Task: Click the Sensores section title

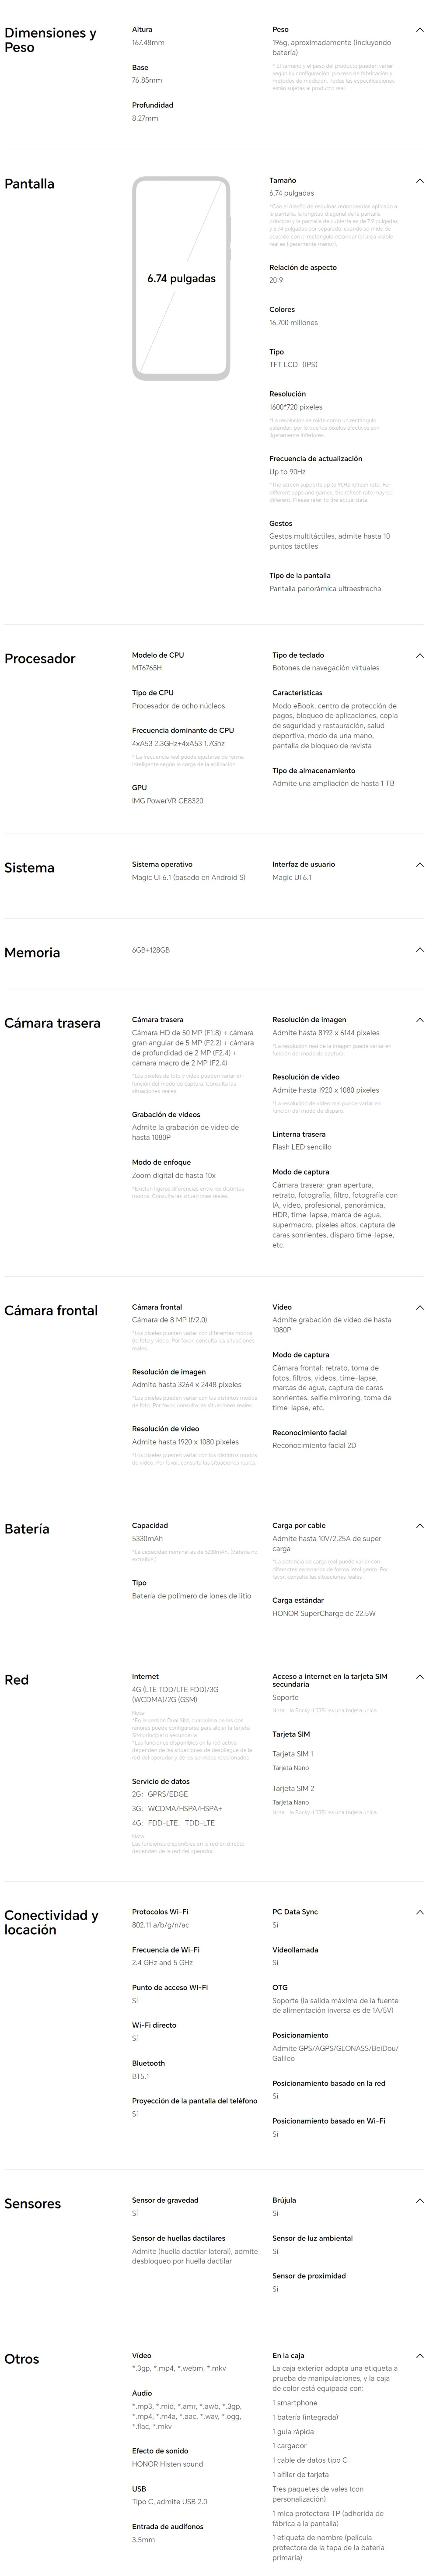Action: [33, 2204]
